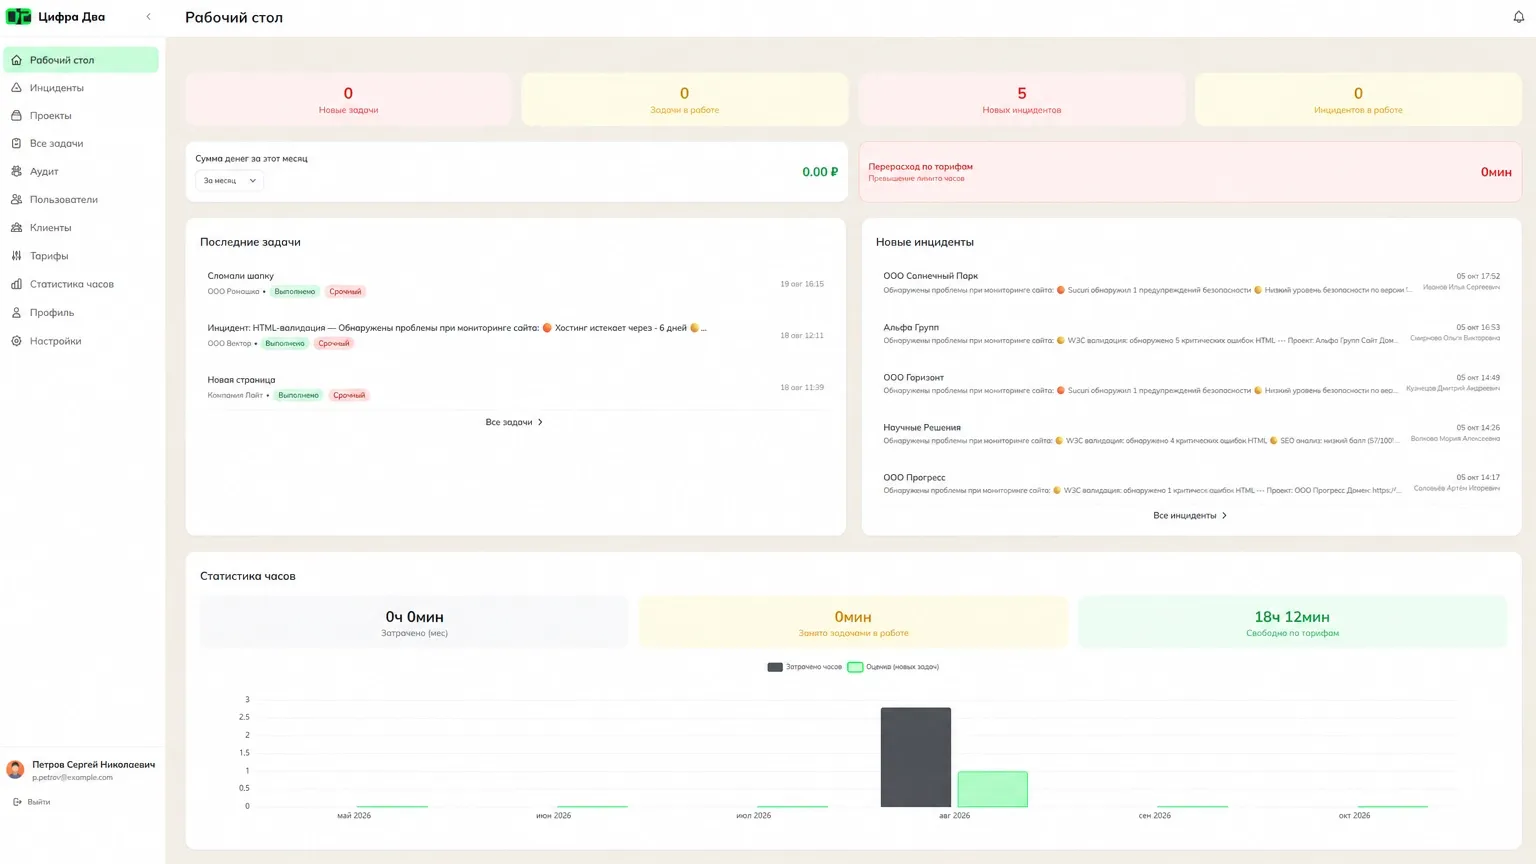
Task: Click the user avatar of Петров Сергей Николаевич
Action: [x=15, y=769]
